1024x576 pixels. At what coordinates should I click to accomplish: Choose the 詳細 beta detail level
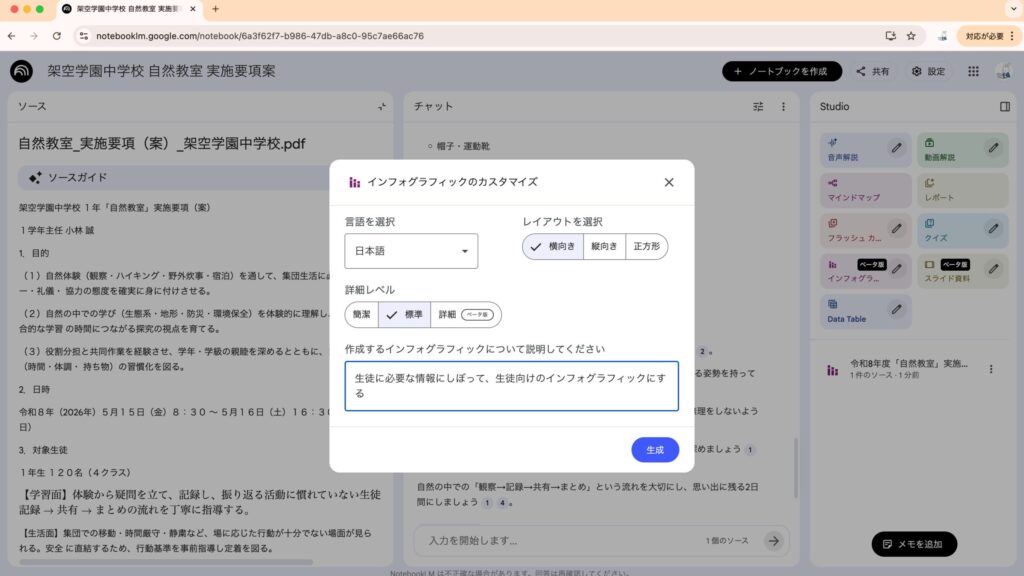pos(465,315)
